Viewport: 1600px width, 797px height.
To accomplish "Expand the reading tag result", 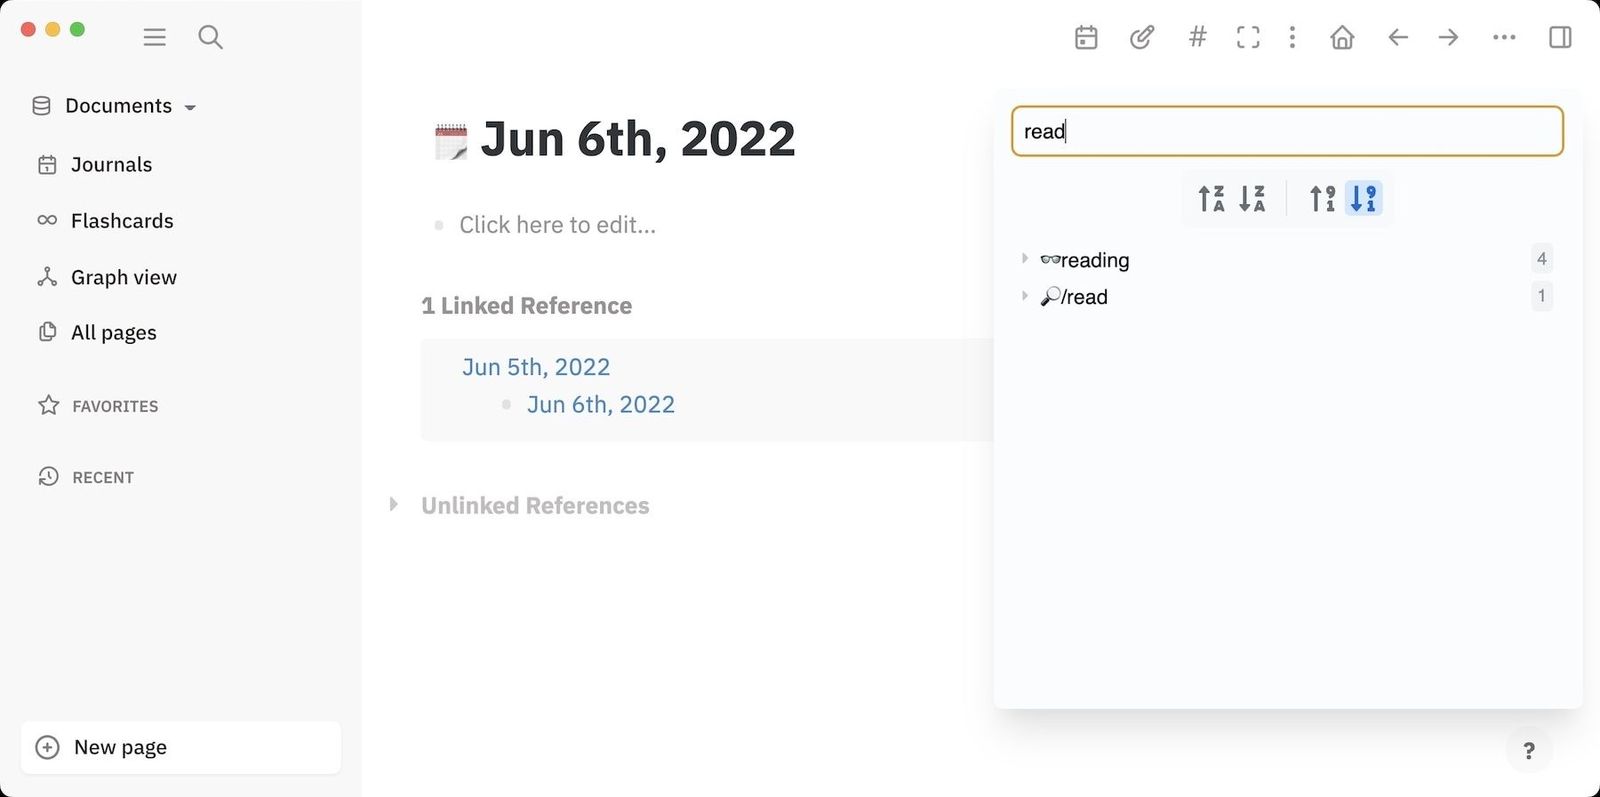I will 1025,258.
